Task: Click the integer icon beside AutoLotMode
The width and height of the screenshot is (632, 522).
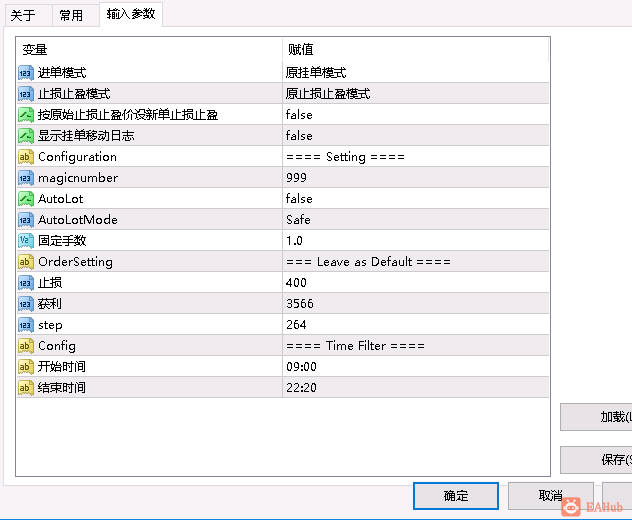Action: 26,220
